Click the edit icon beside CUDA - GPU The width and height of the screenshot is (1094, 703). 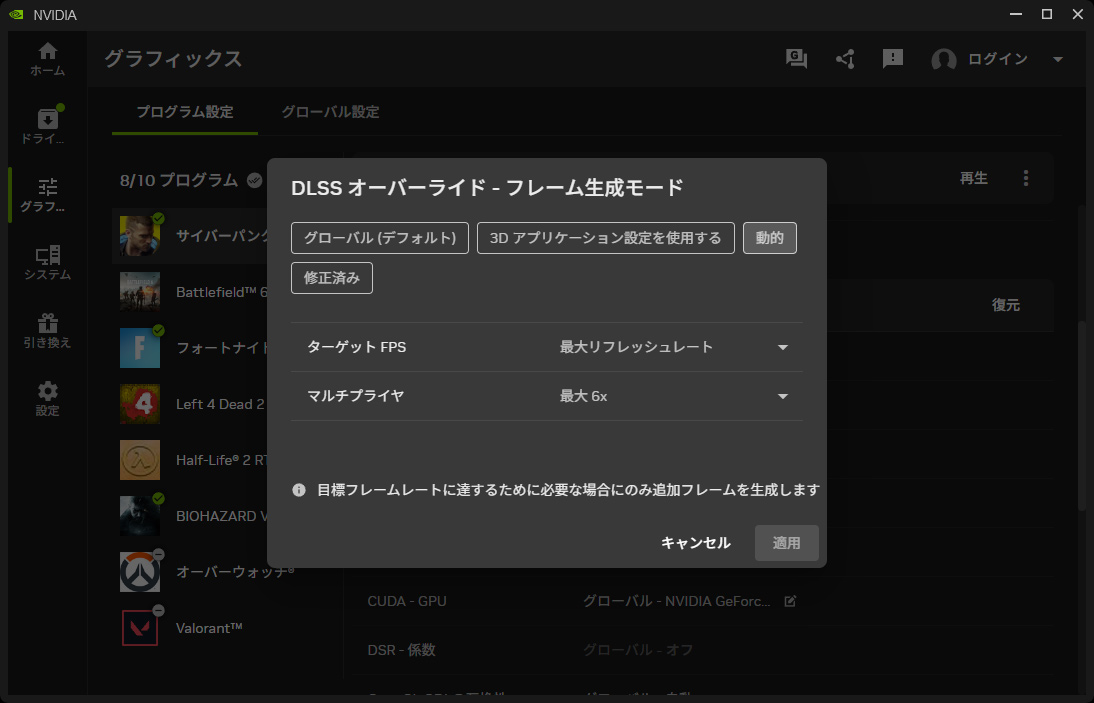click(x=790, y=601)
